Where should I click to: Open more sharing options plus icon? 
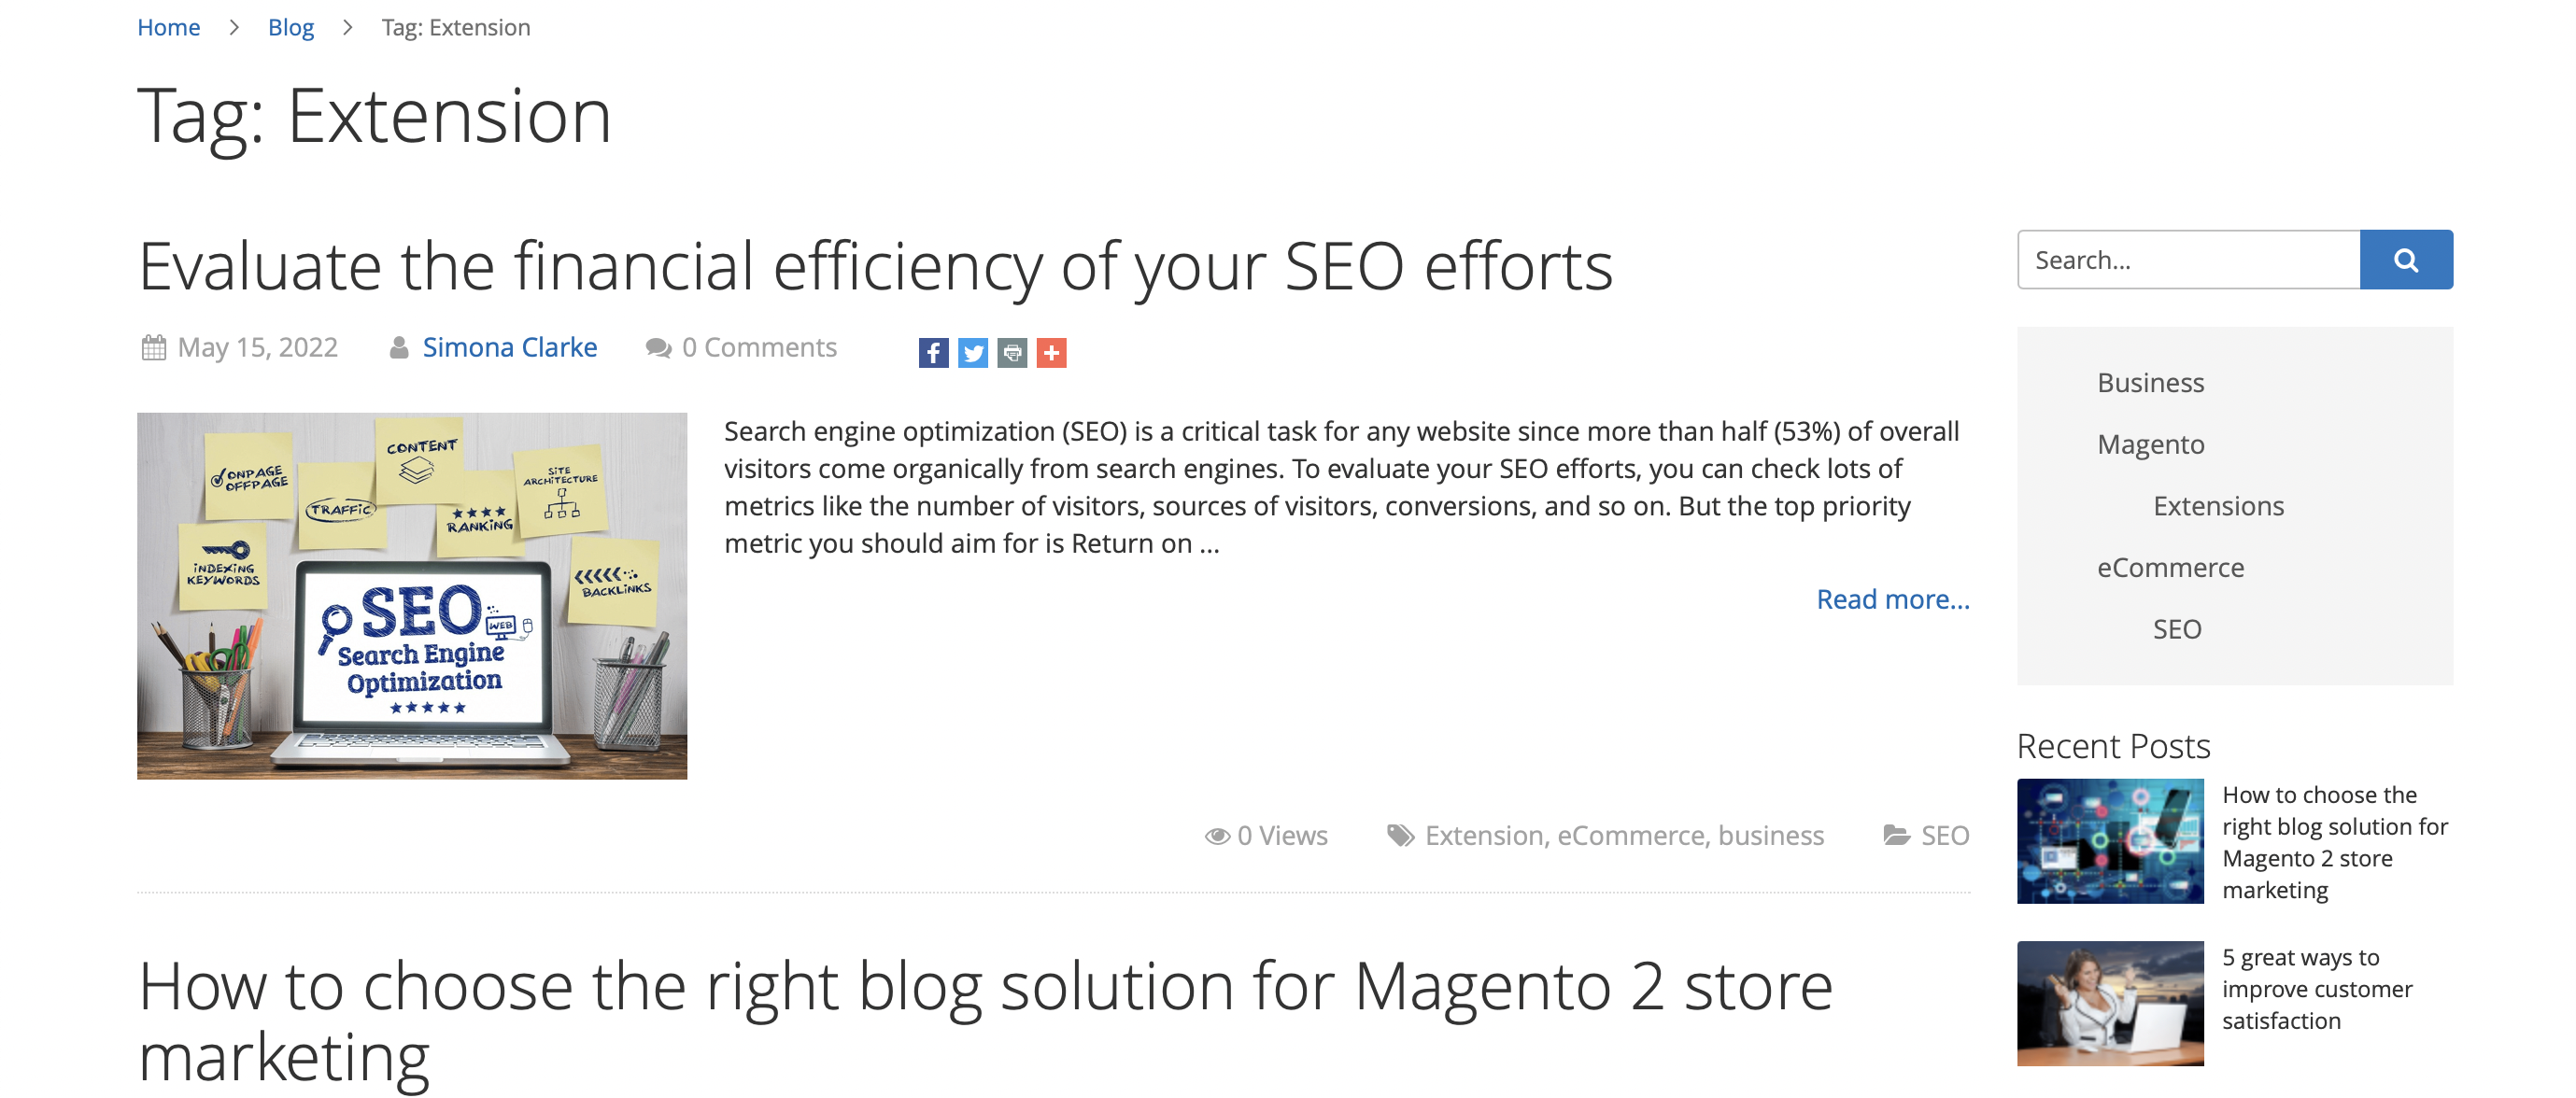click(x=1052, y=353)
